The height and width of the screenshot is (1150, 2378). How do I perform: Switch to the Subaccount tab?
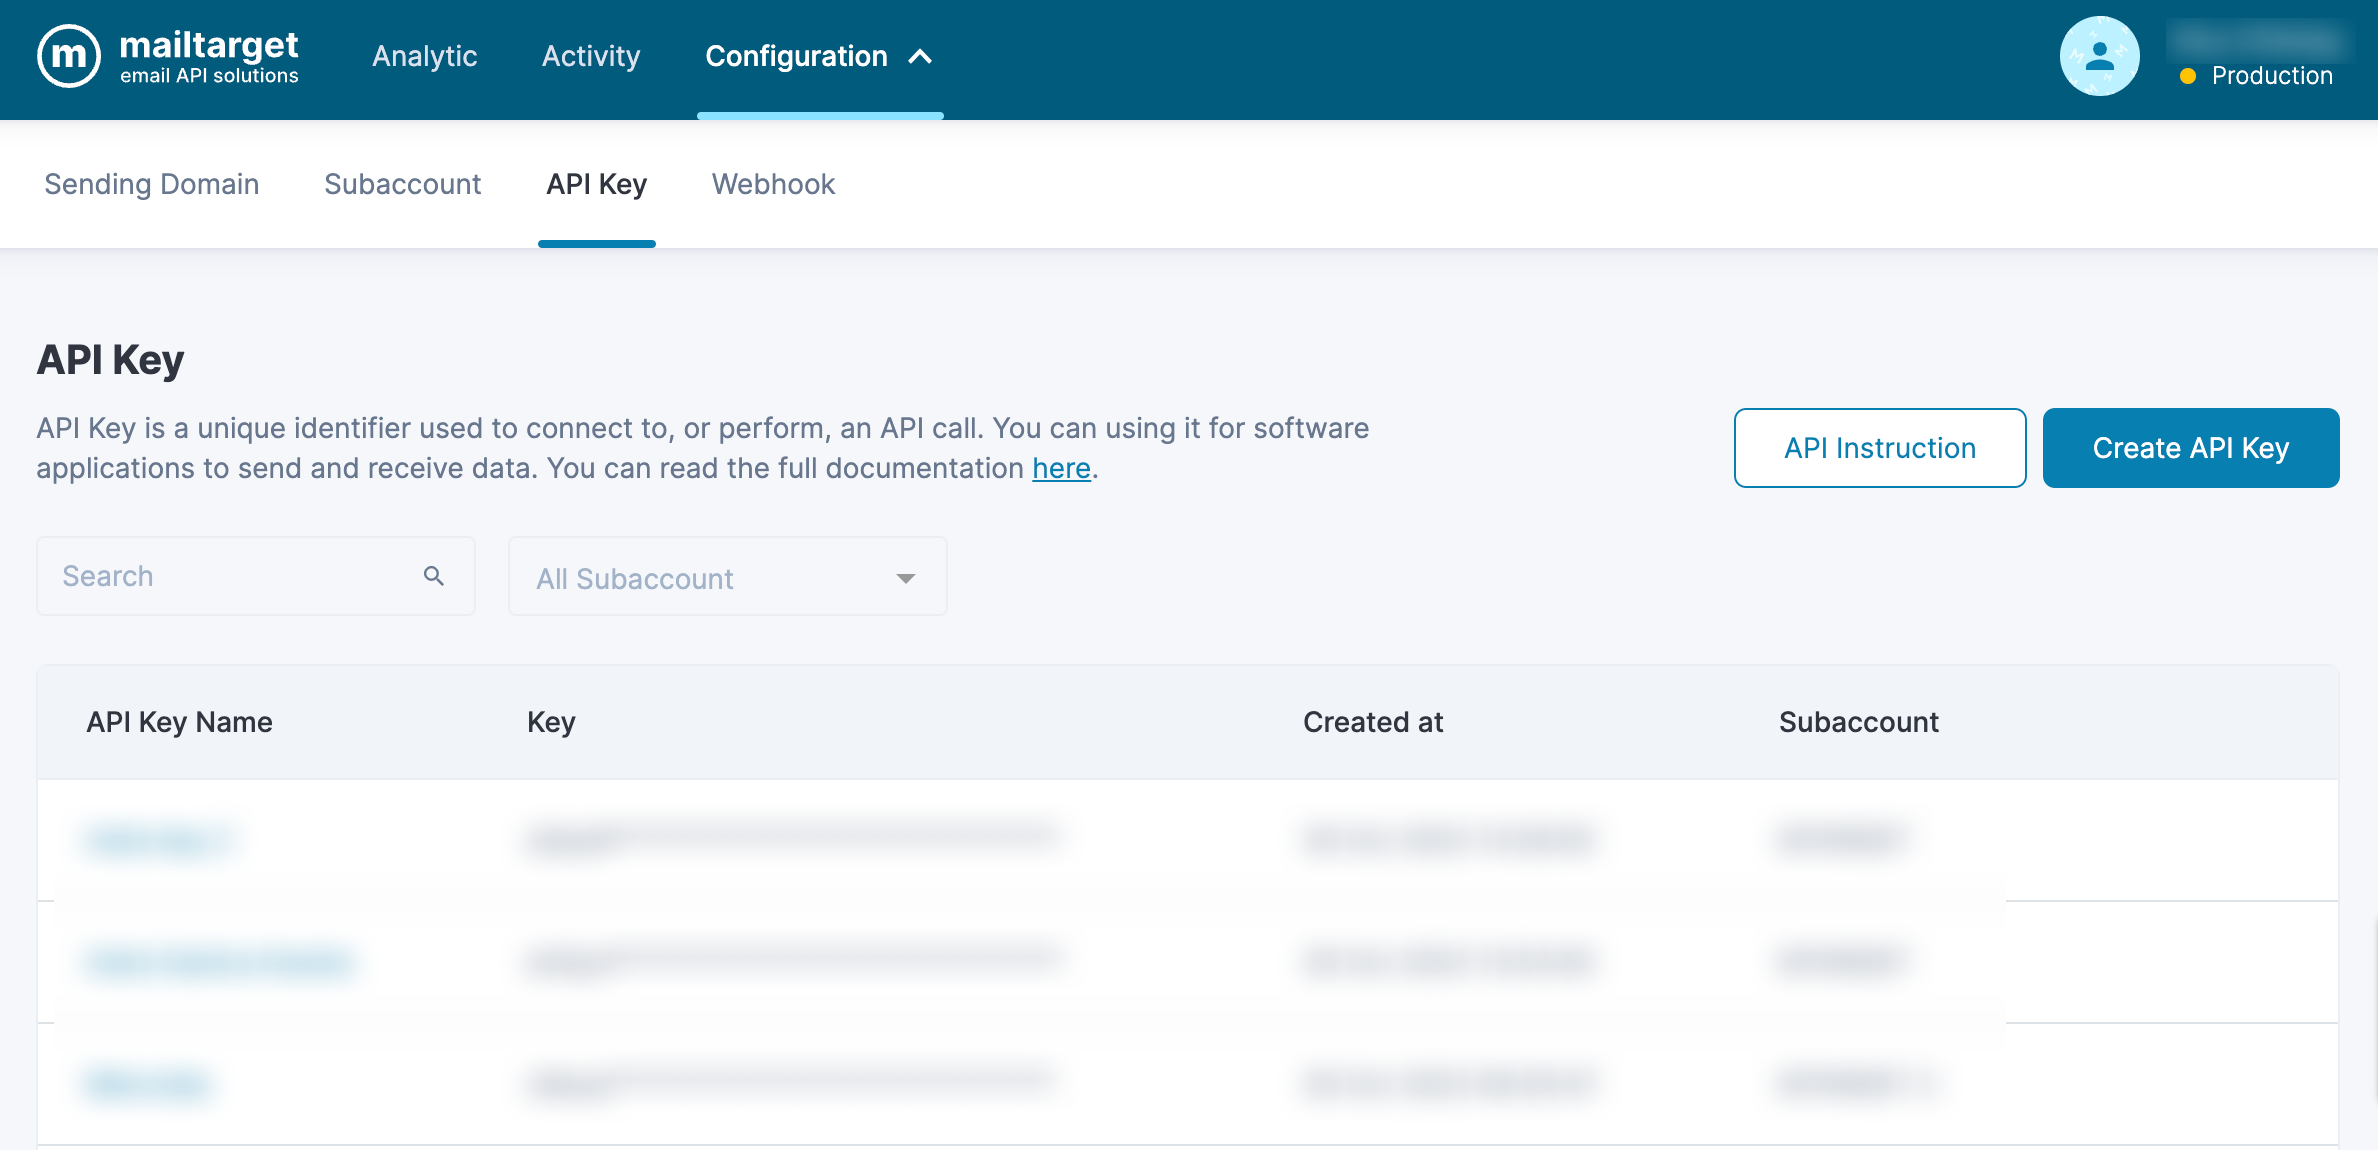(x=402, y=184)
